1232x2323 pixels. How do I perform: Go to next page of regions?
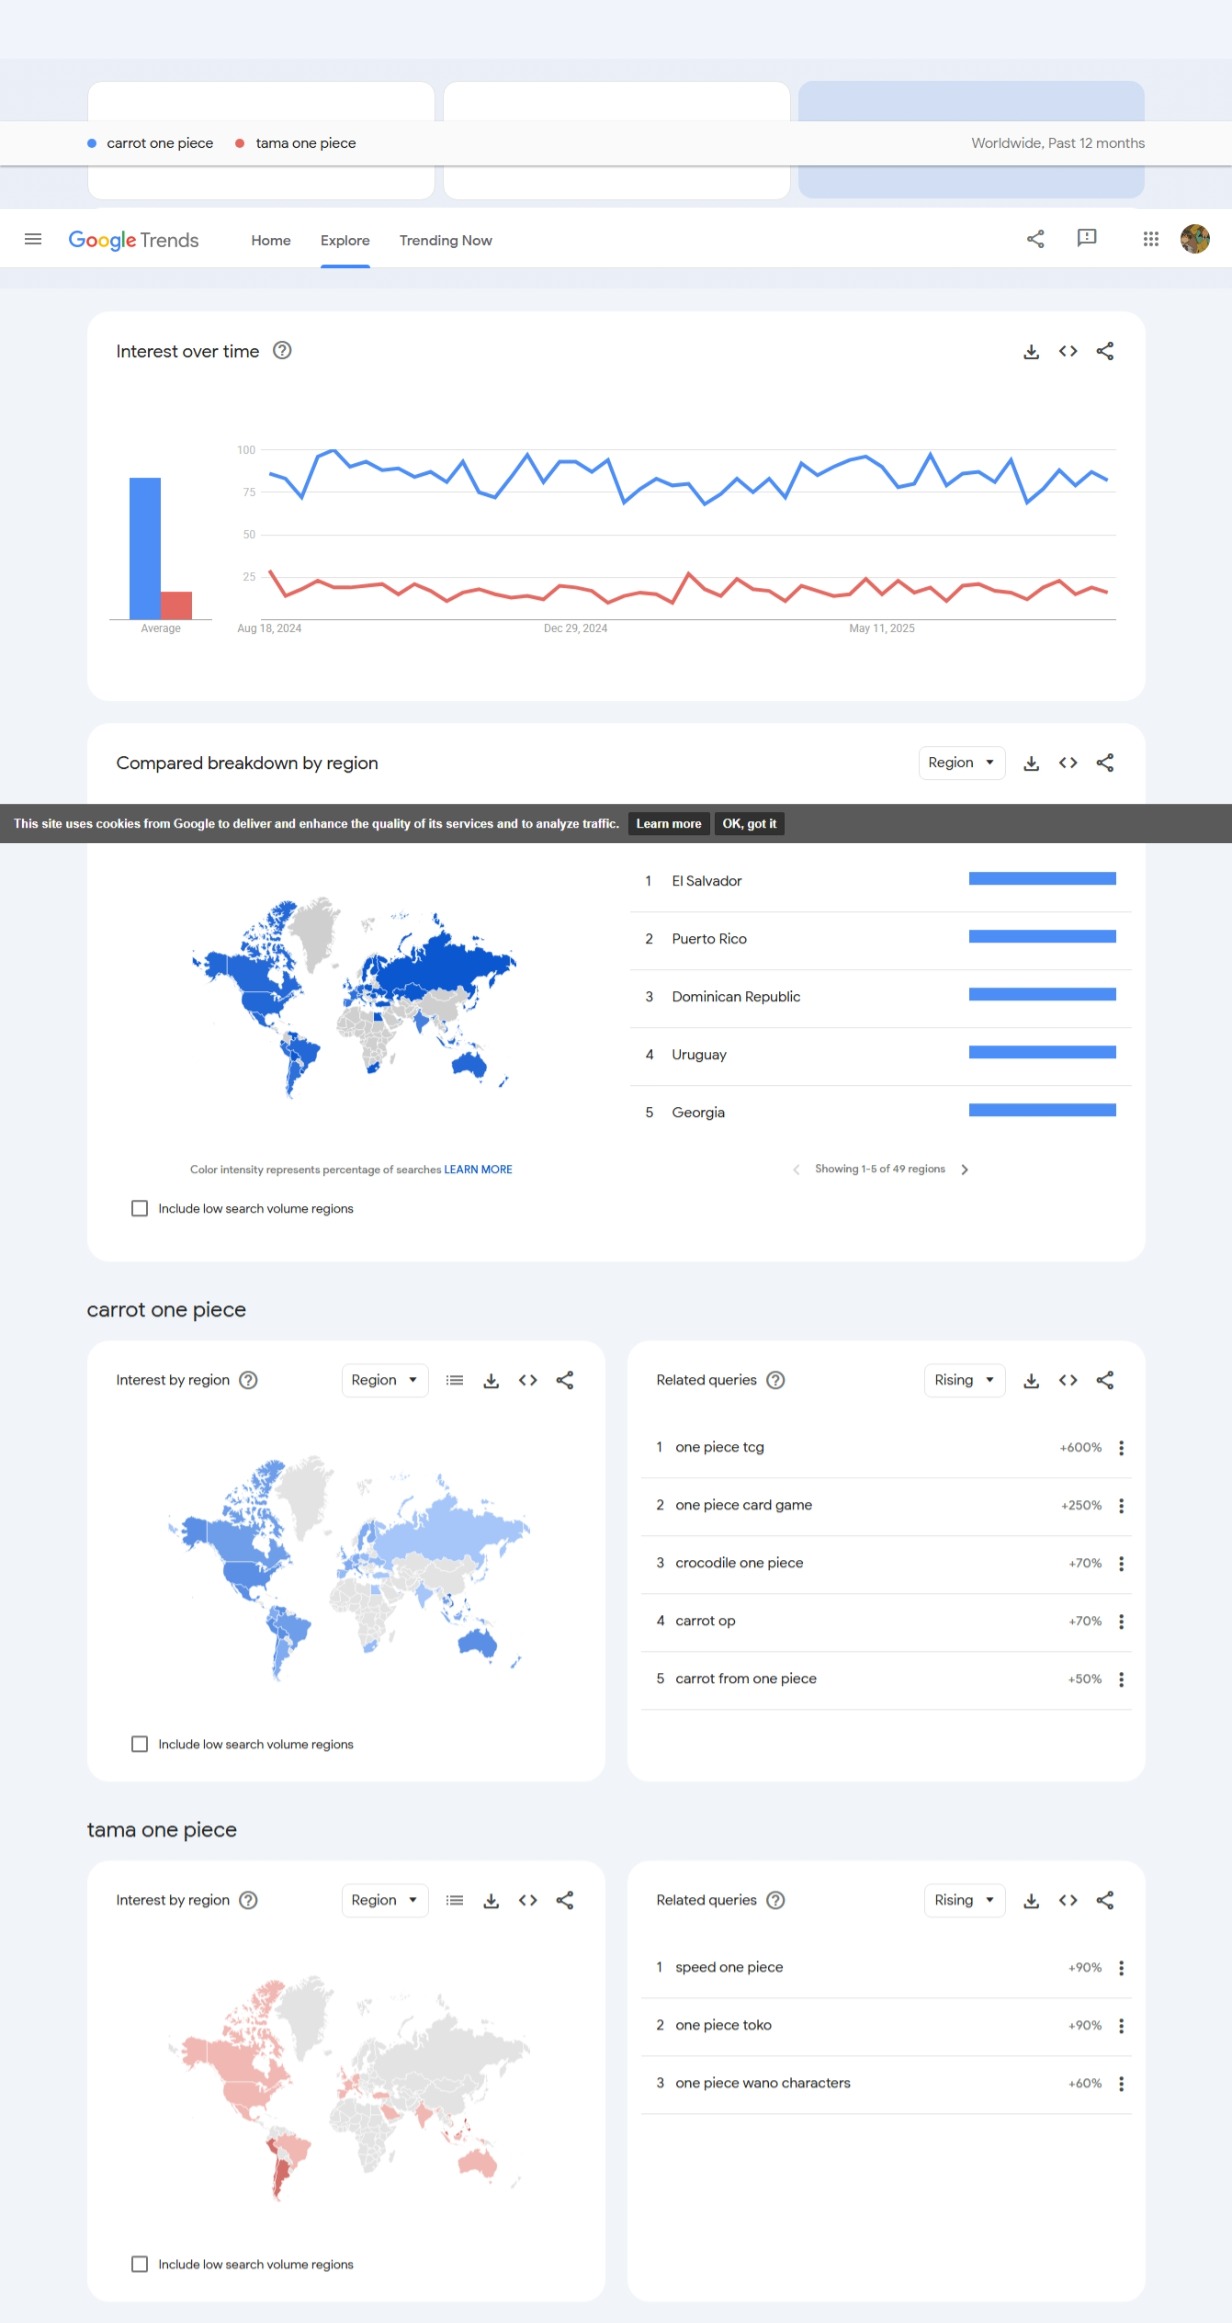[965, 1169]
